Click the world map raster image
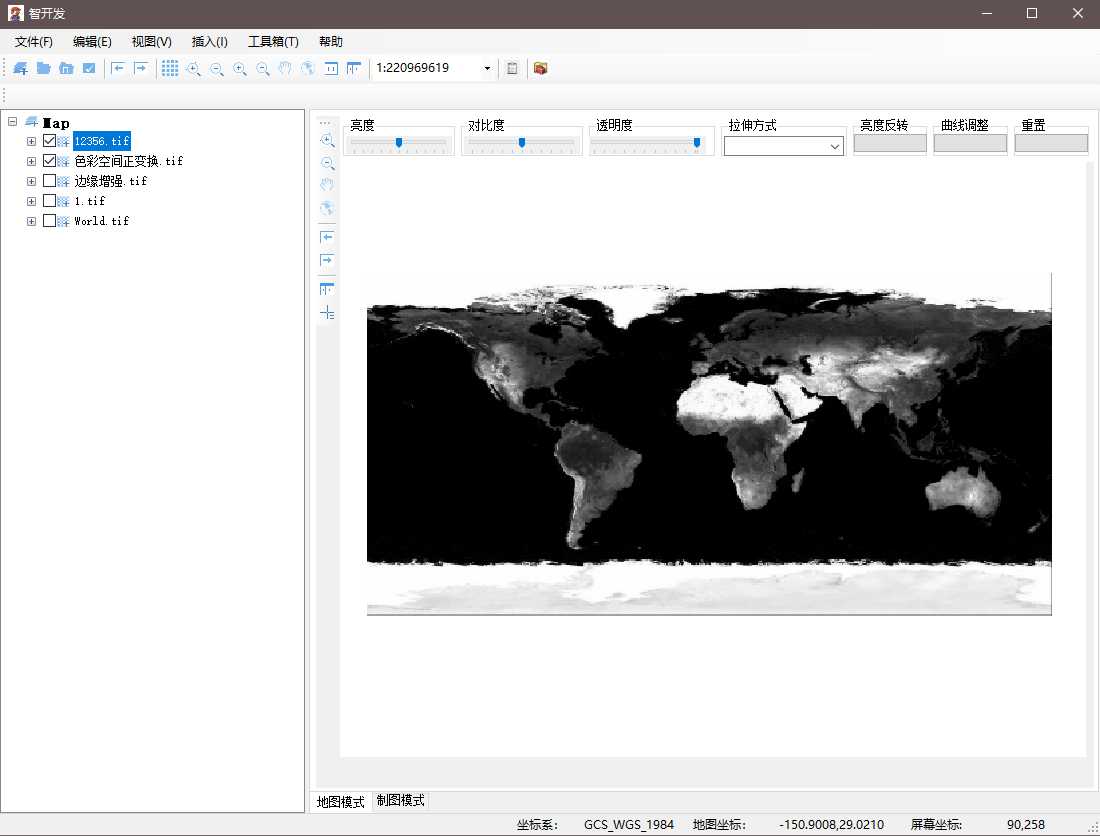Image resolution: width=1100 pixels, height=836 pixels. 709,445
